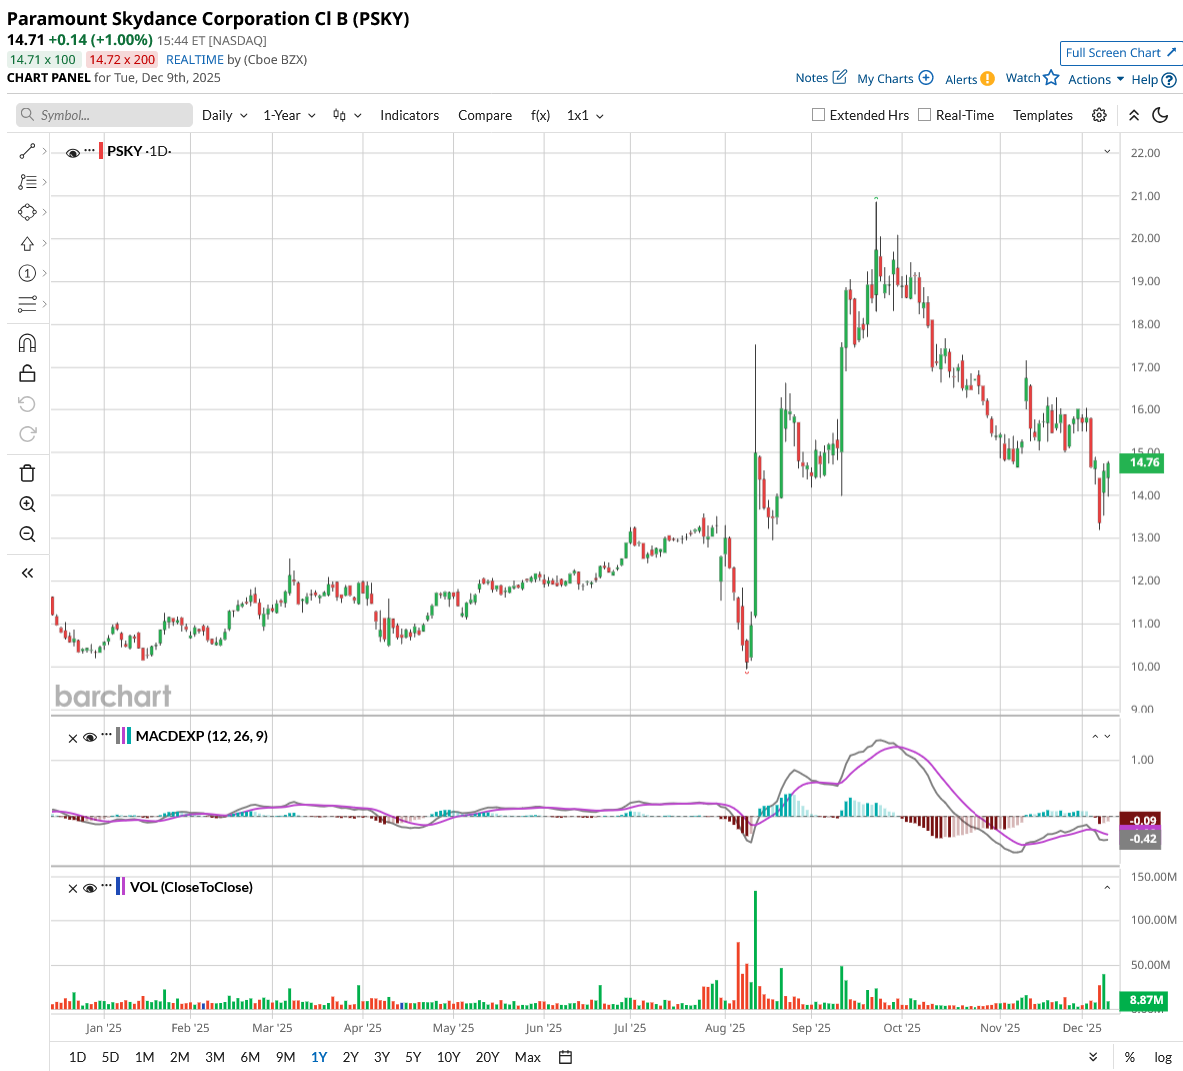Select the shapes drawing tool

27,213
